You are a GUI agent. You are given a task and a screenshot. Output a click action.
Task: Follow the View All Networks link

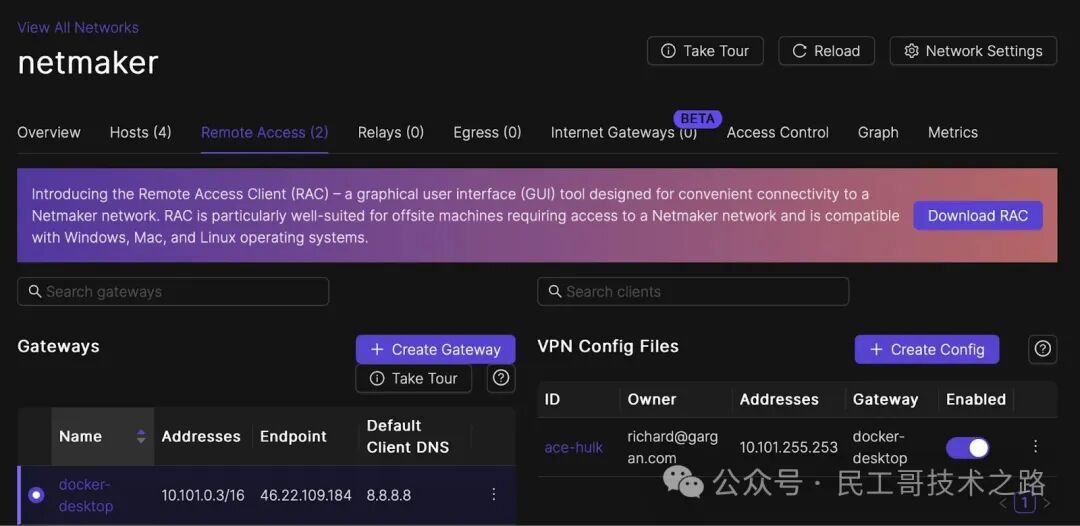point(78,27)
